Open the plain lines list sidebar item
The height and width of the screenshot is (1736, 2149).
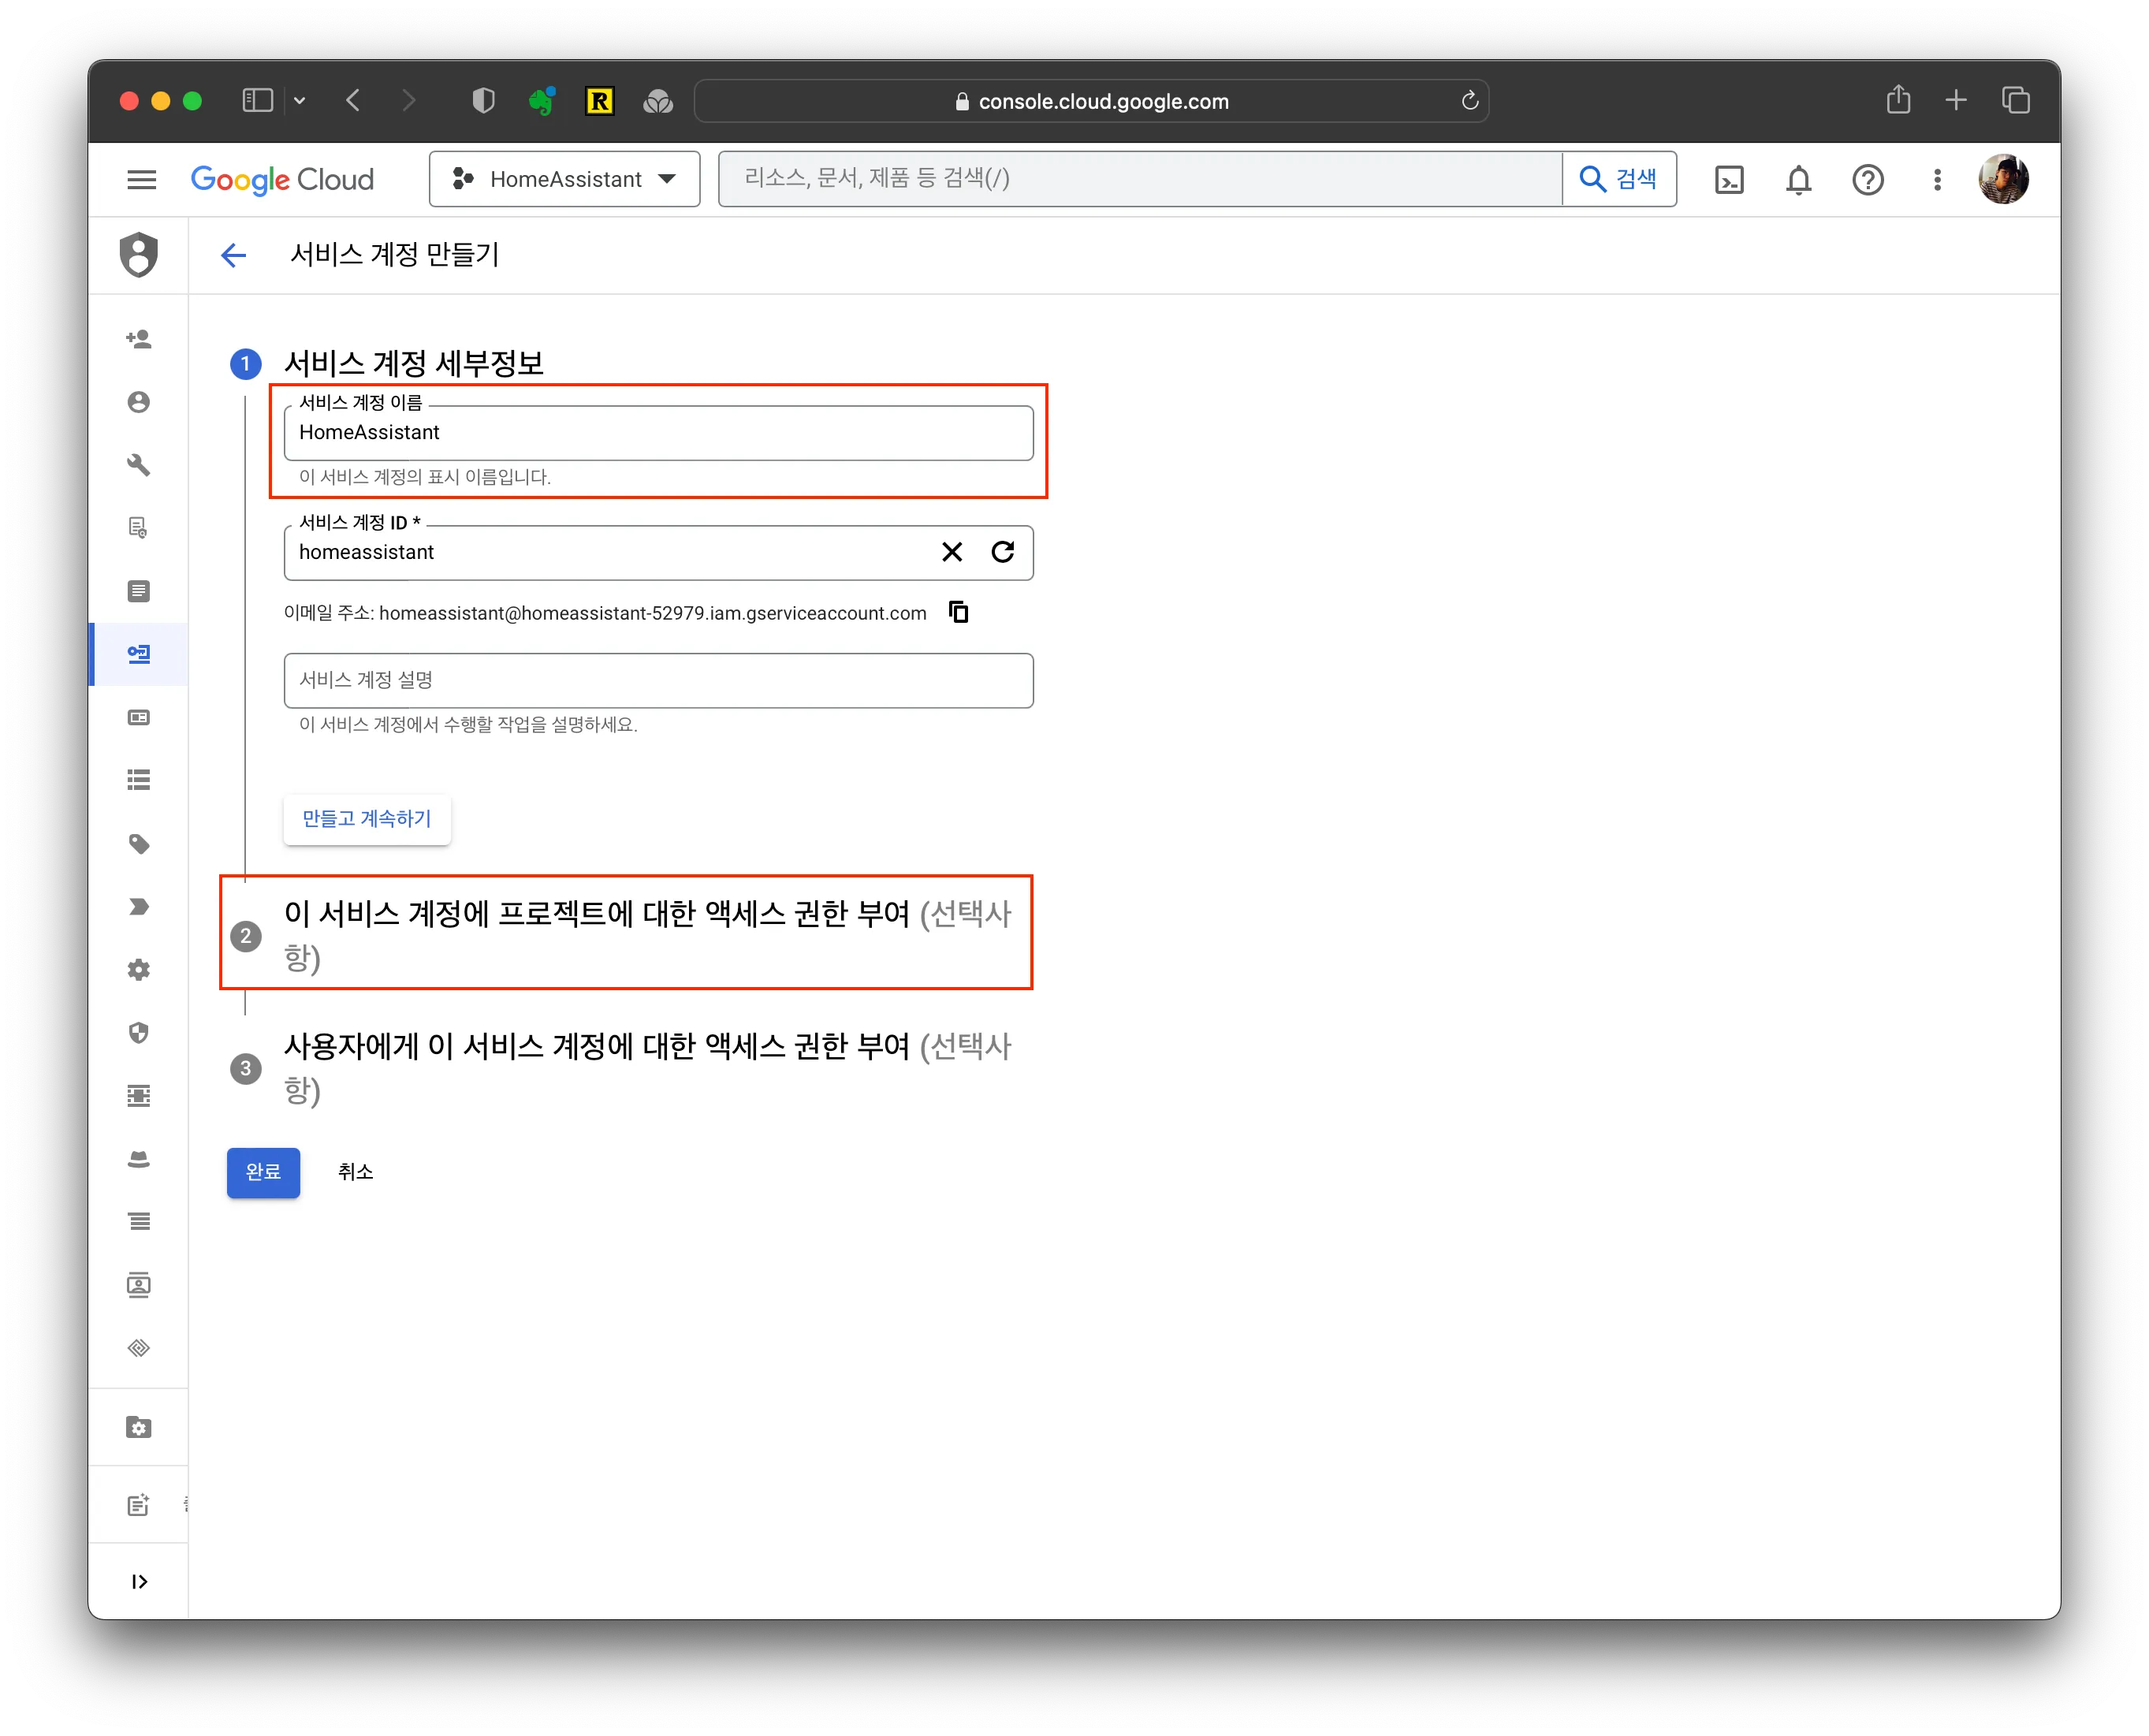[139, 1222]
